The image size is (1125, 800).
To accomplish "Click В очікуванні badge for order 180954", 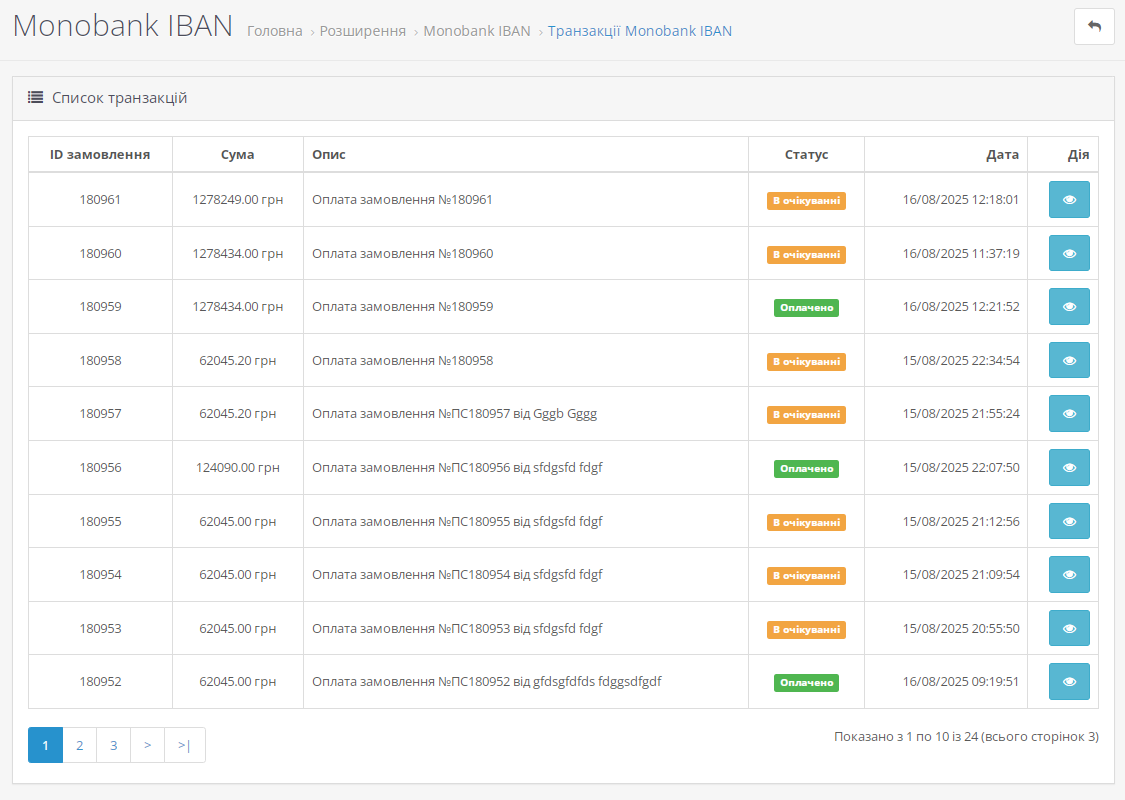I will (806, 575).
